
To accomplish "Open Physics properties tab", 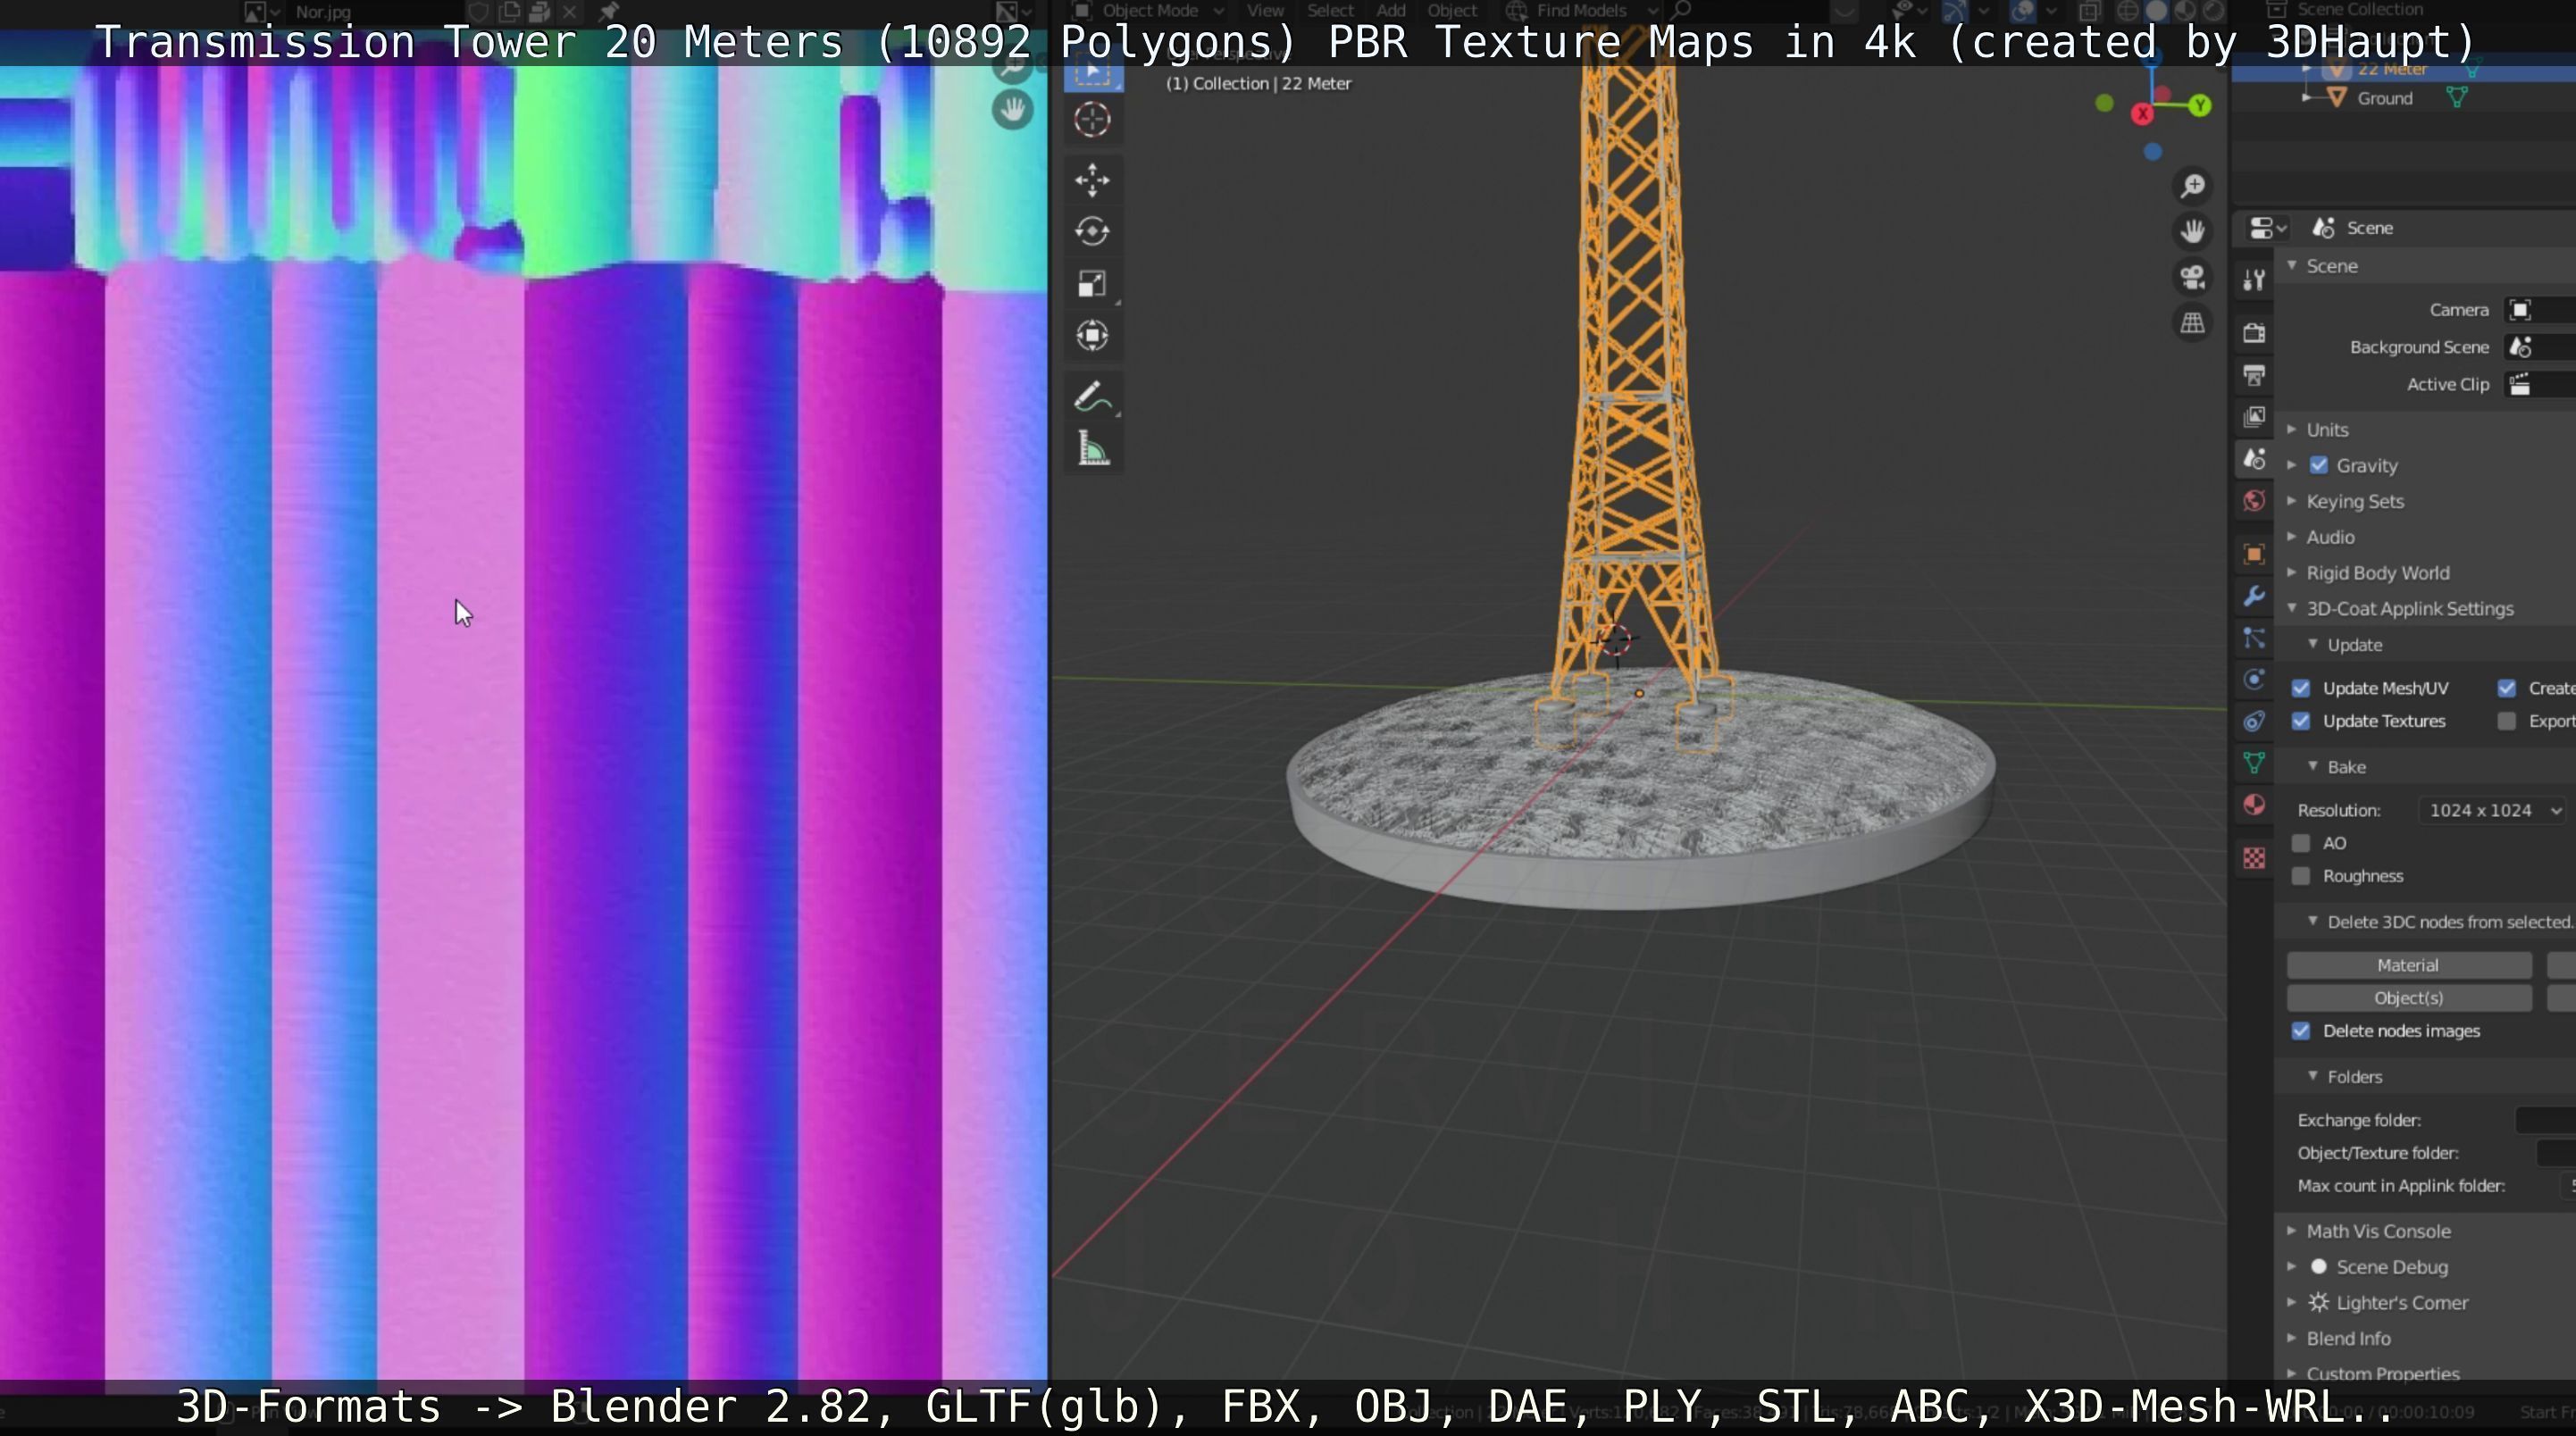I will pos(2254,680).
